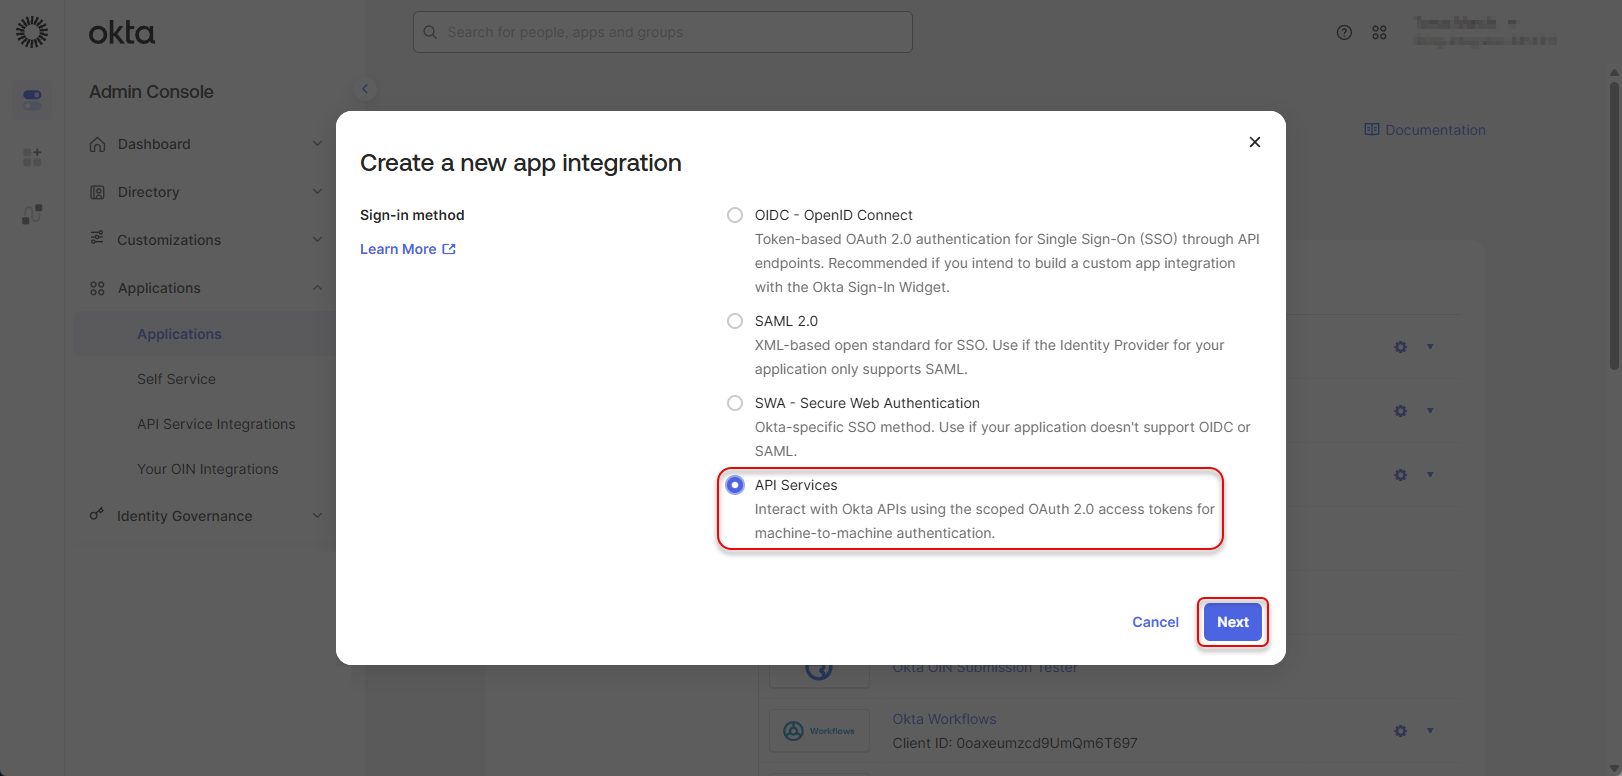The width and height of the screenshot is (1622, 776).
Task: Click the search for people, apps field
Action: [x=662, y=32]
